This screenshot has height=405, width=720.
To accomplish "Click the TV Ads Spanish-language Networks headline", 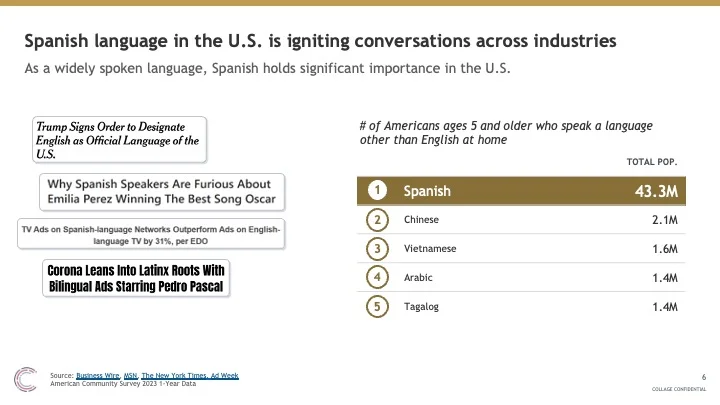I will click(x=151, y=235).
